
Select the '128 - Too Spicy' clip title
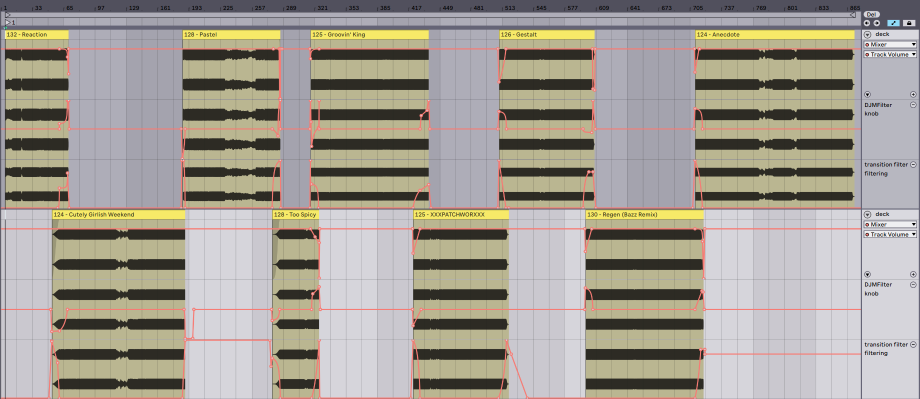click(295, 215)
